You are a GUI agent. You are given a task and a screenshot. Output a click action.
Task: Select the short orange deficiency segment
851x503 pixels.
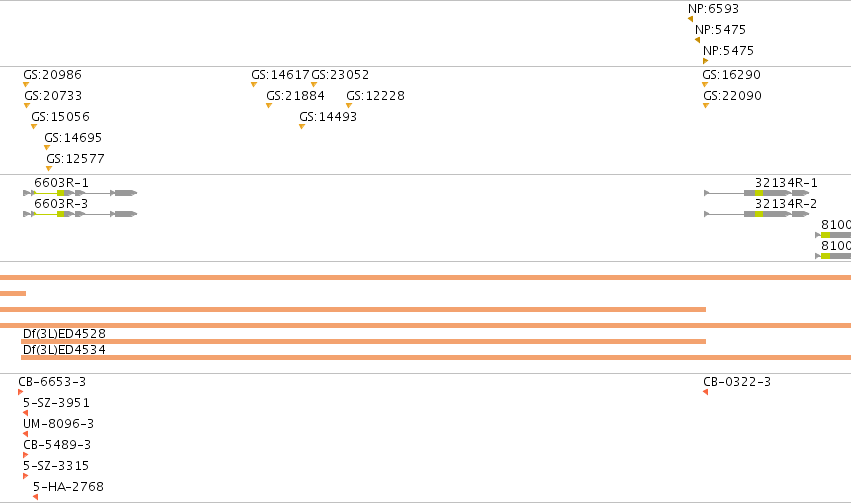click(x=13, y=294)
